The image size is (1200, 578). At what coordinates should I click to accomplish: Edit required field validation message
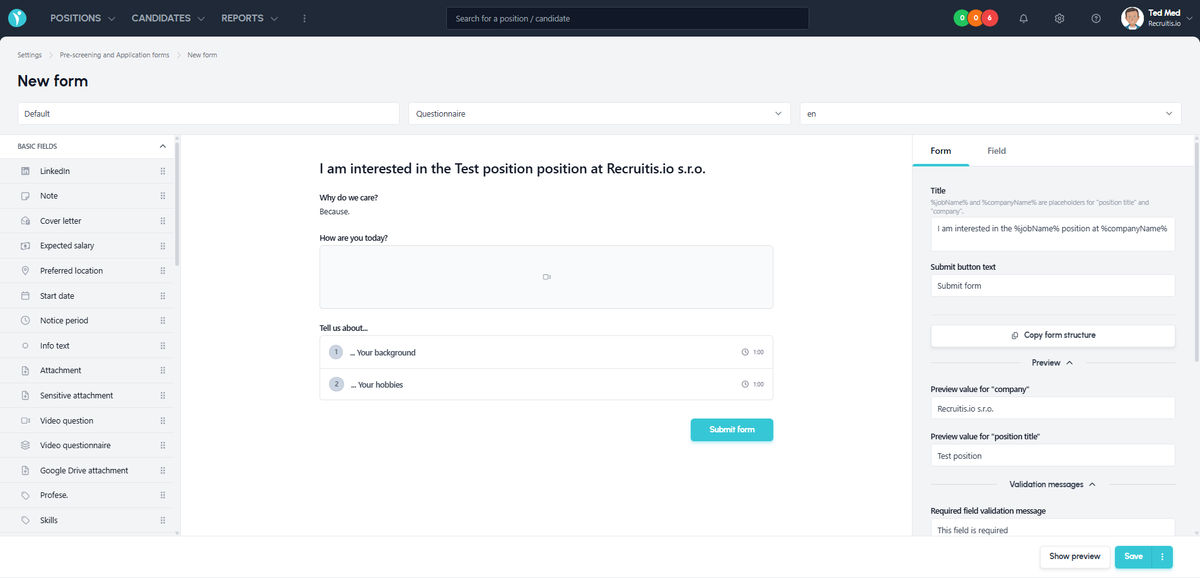(x=1053, y=528)
